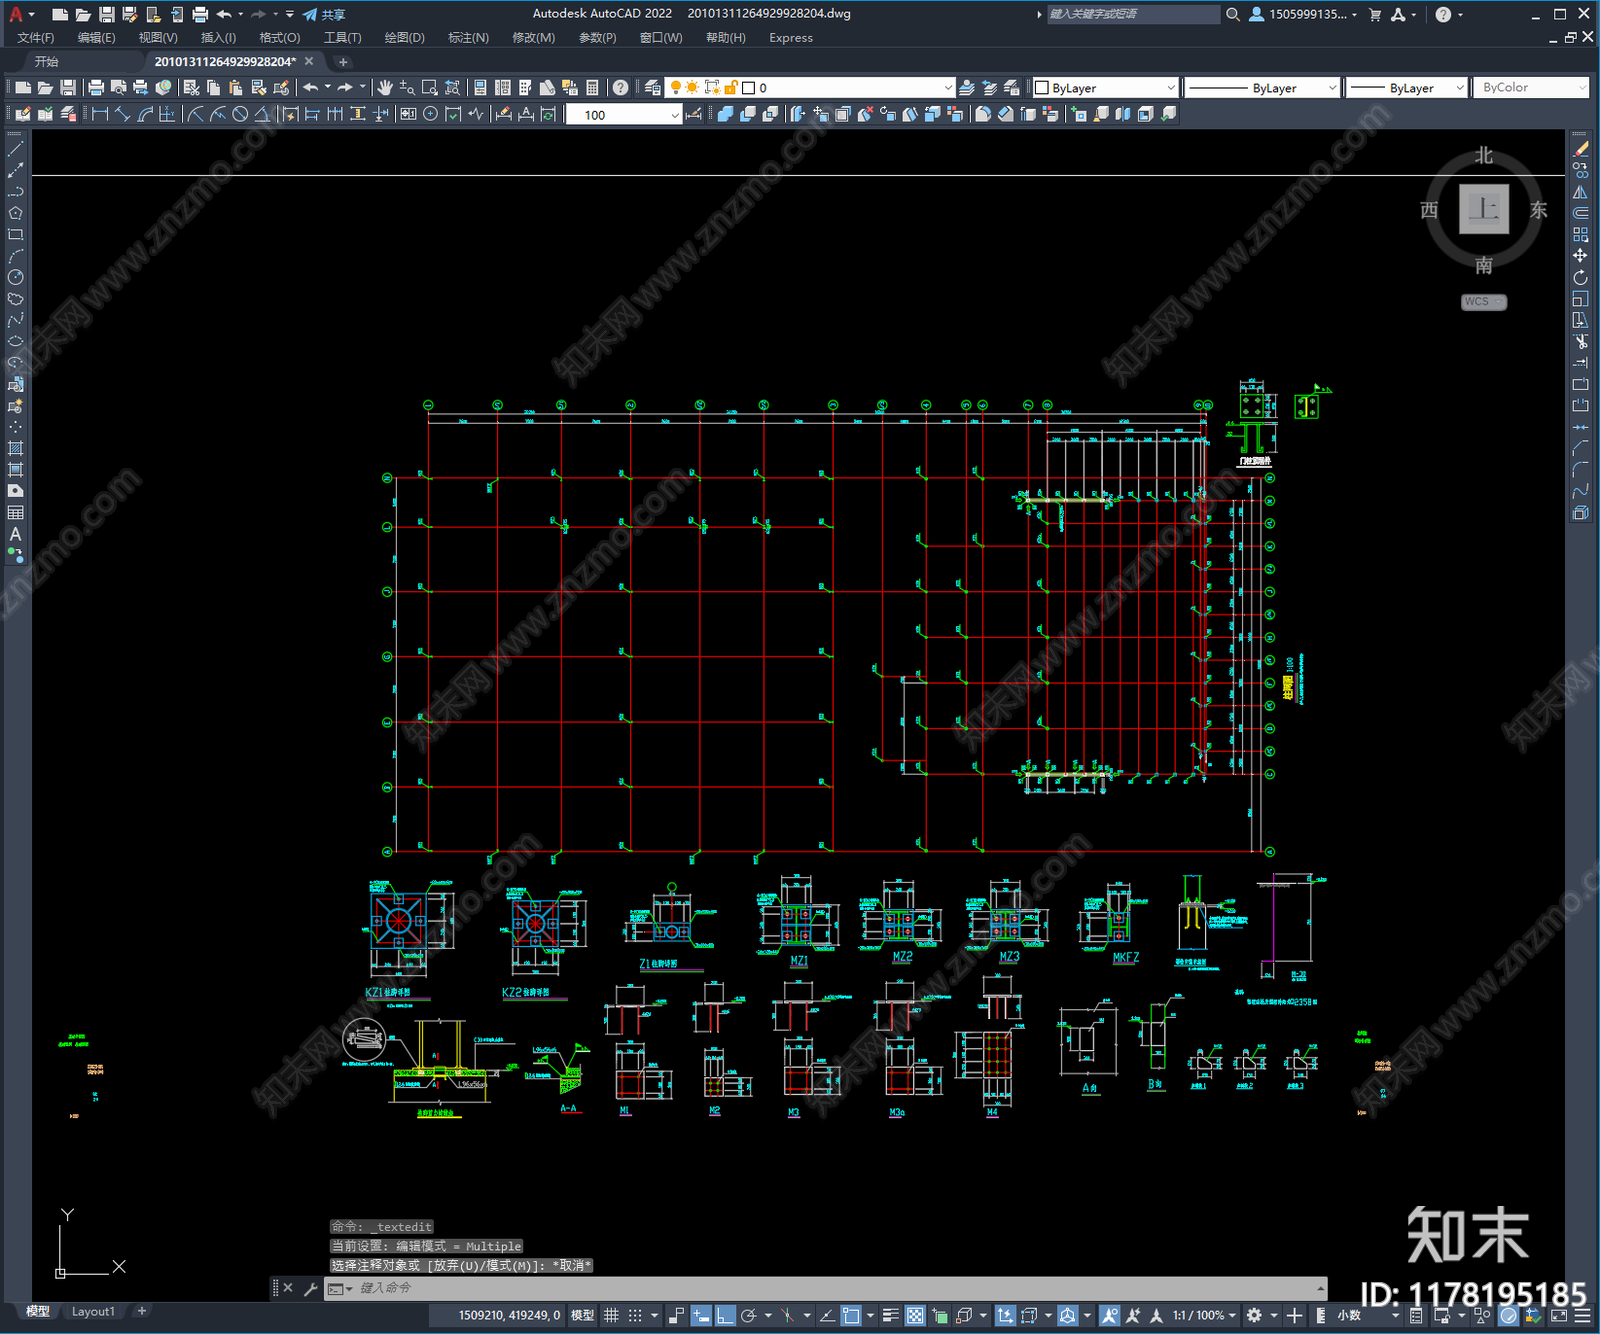Image resolution: width=1600 pixels, height=1334 pixels.
Task: Toggle Object Snap in the status bar
Action: (851, 1315)
